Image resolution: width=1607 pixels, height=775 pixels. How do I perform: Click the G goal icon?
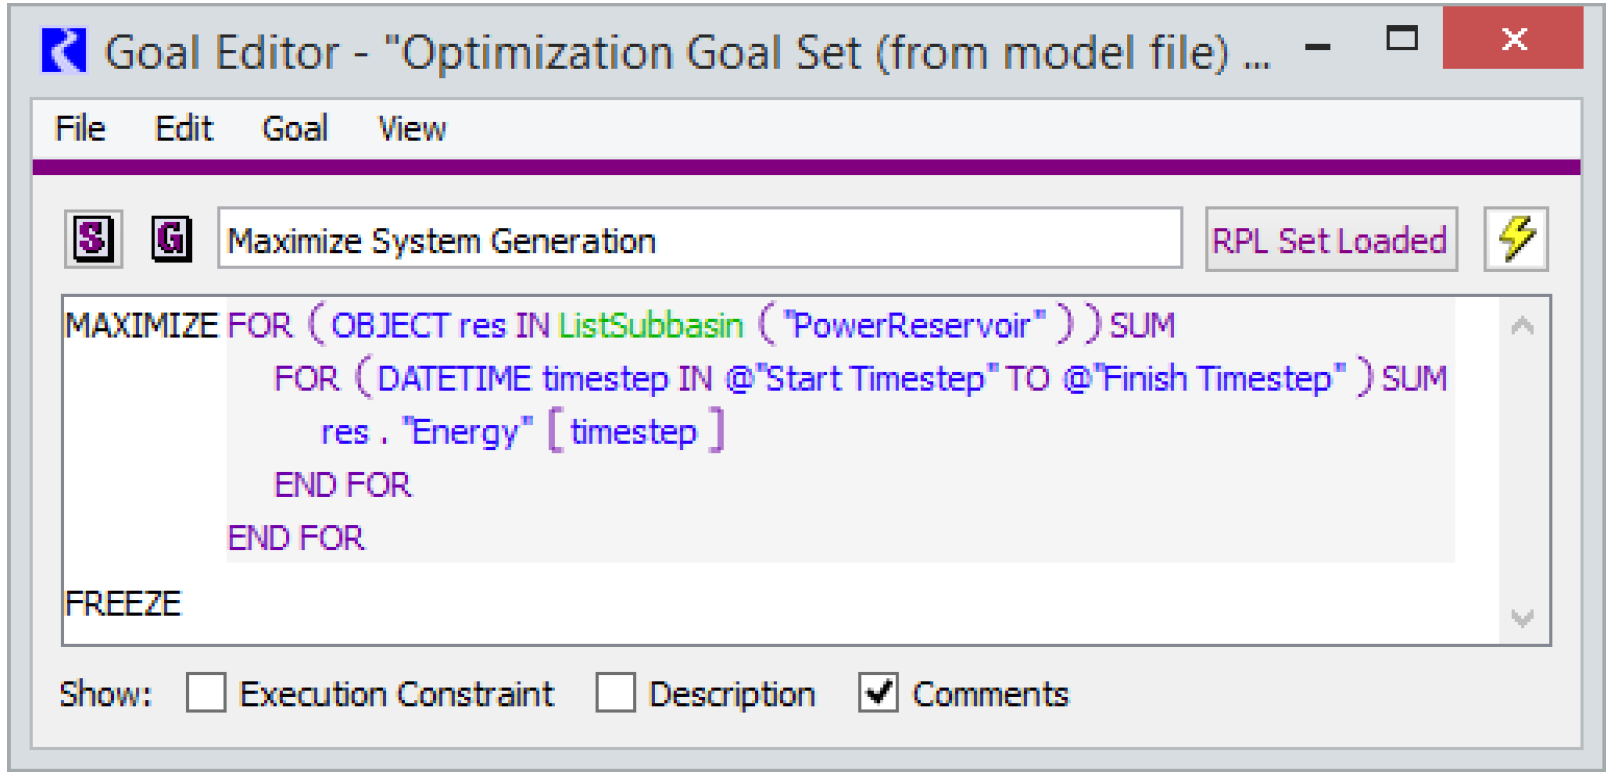click(x=171, y=239)
